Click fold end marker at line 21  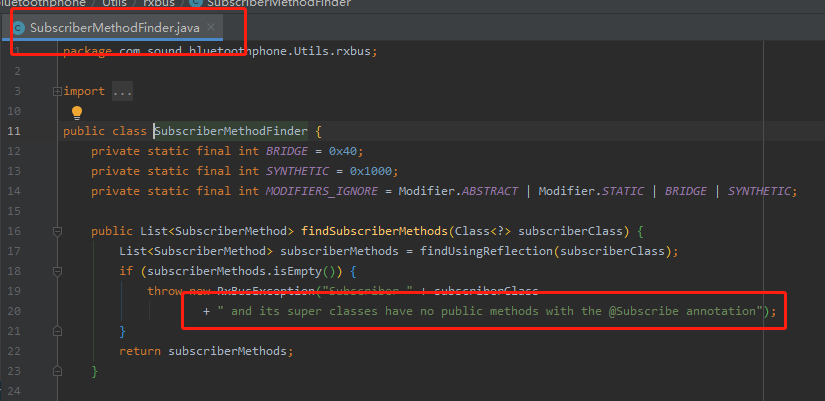point(57,331)
